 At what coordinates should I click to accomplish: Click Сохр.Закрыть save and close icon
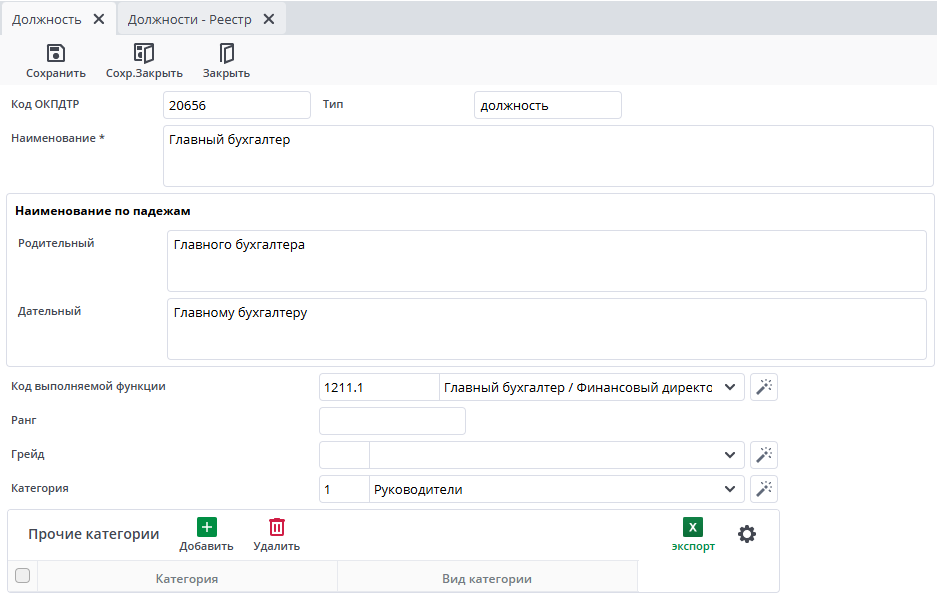[144, 54]
